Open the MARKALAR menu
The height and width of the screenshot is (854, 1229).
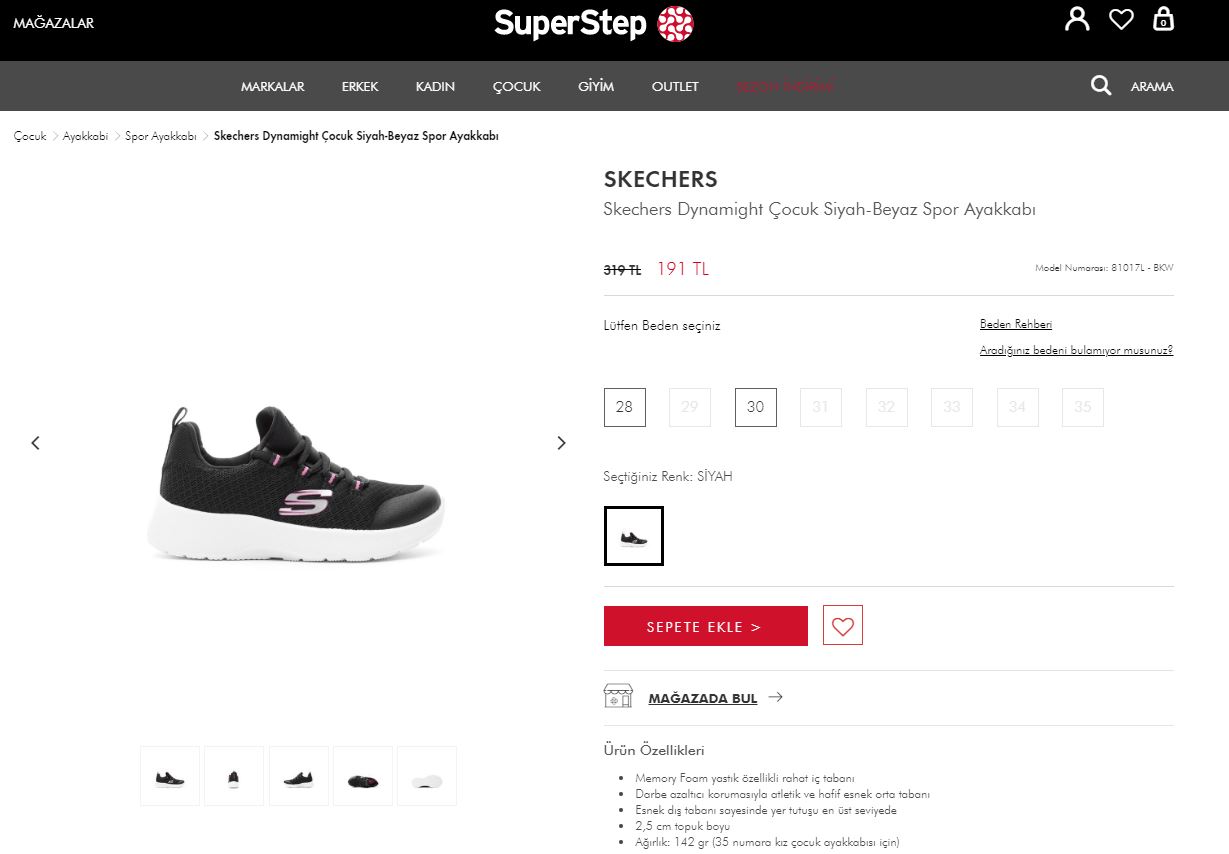[x=273, y=87]
